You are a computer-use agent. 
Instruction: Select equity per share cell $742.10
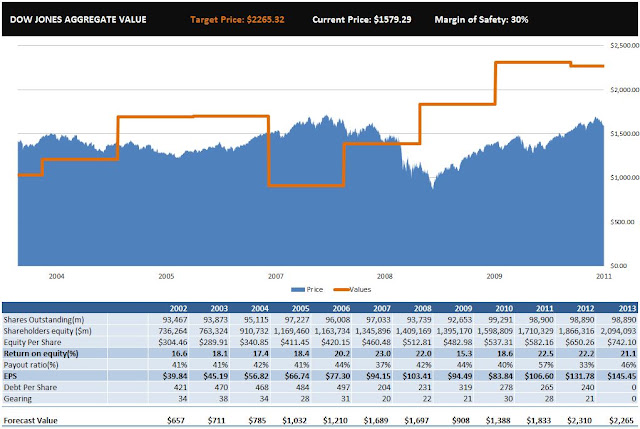click(x=622, y=342)
